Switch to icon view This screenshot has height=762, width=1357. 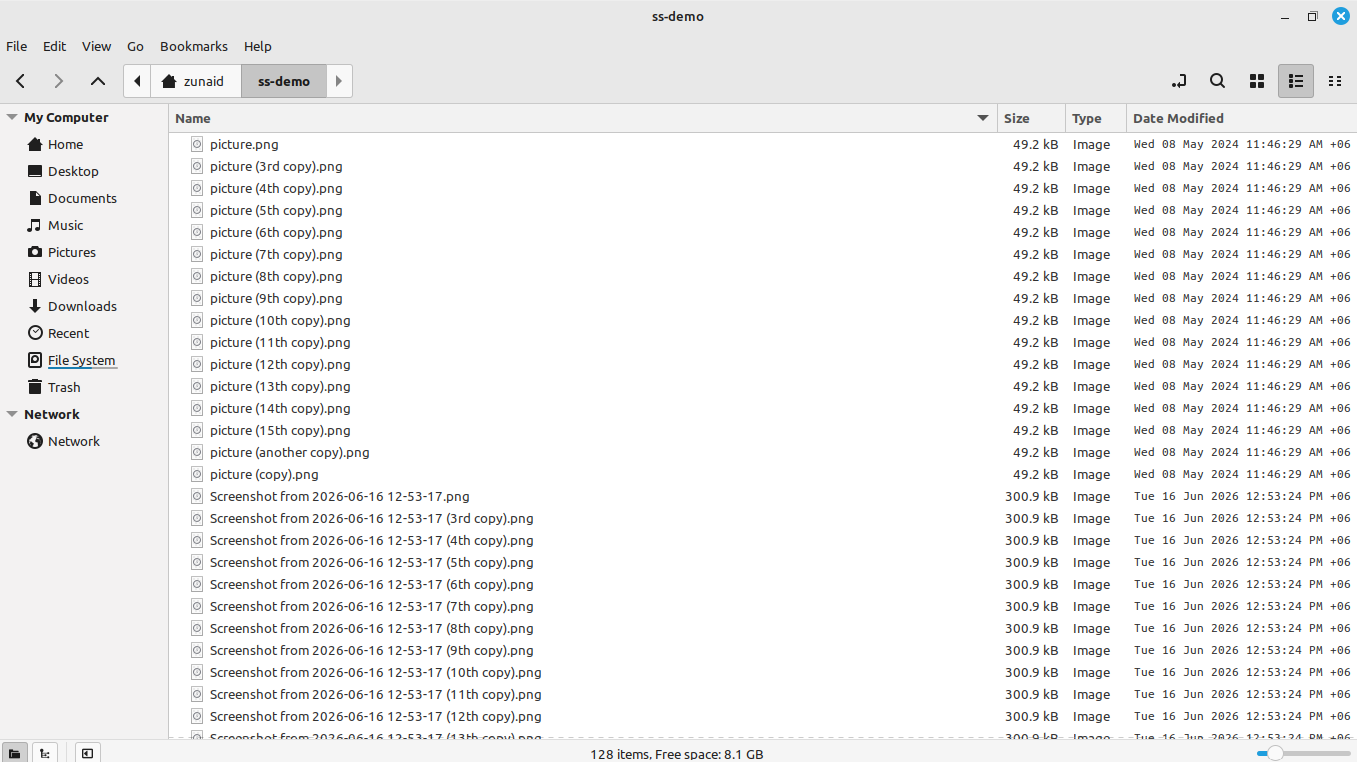(1257, 81)
